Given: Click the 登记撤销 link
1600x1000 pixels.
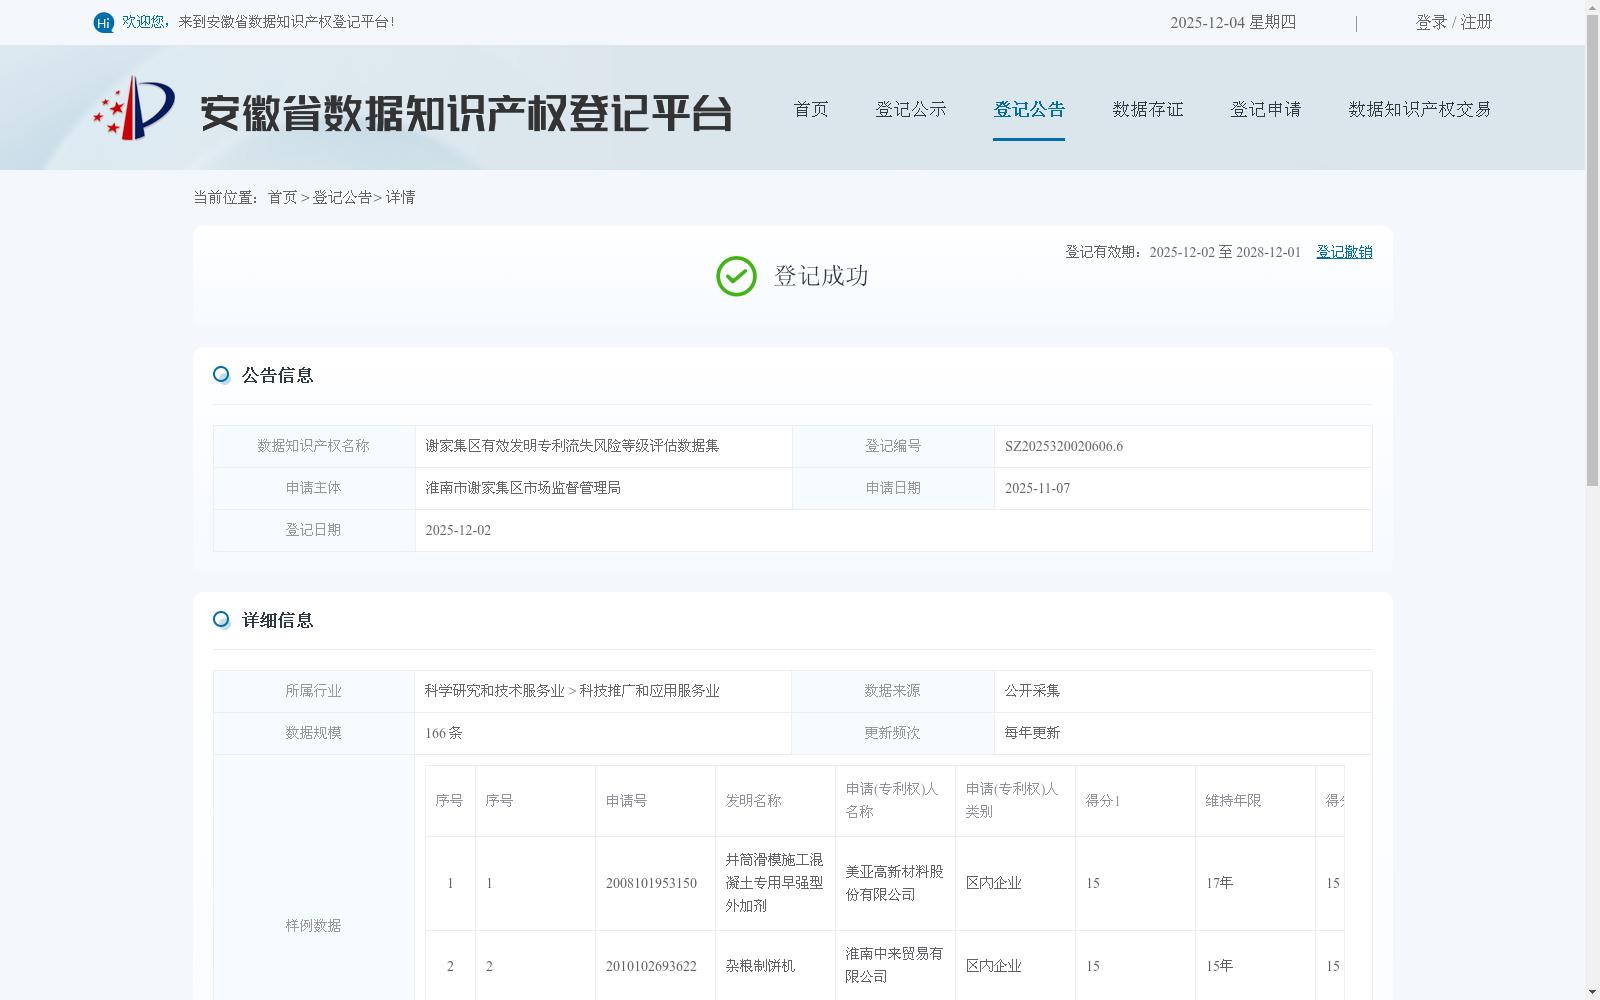Looking at the screenshot, I should pyautogui.click(x=1344, y=252).
